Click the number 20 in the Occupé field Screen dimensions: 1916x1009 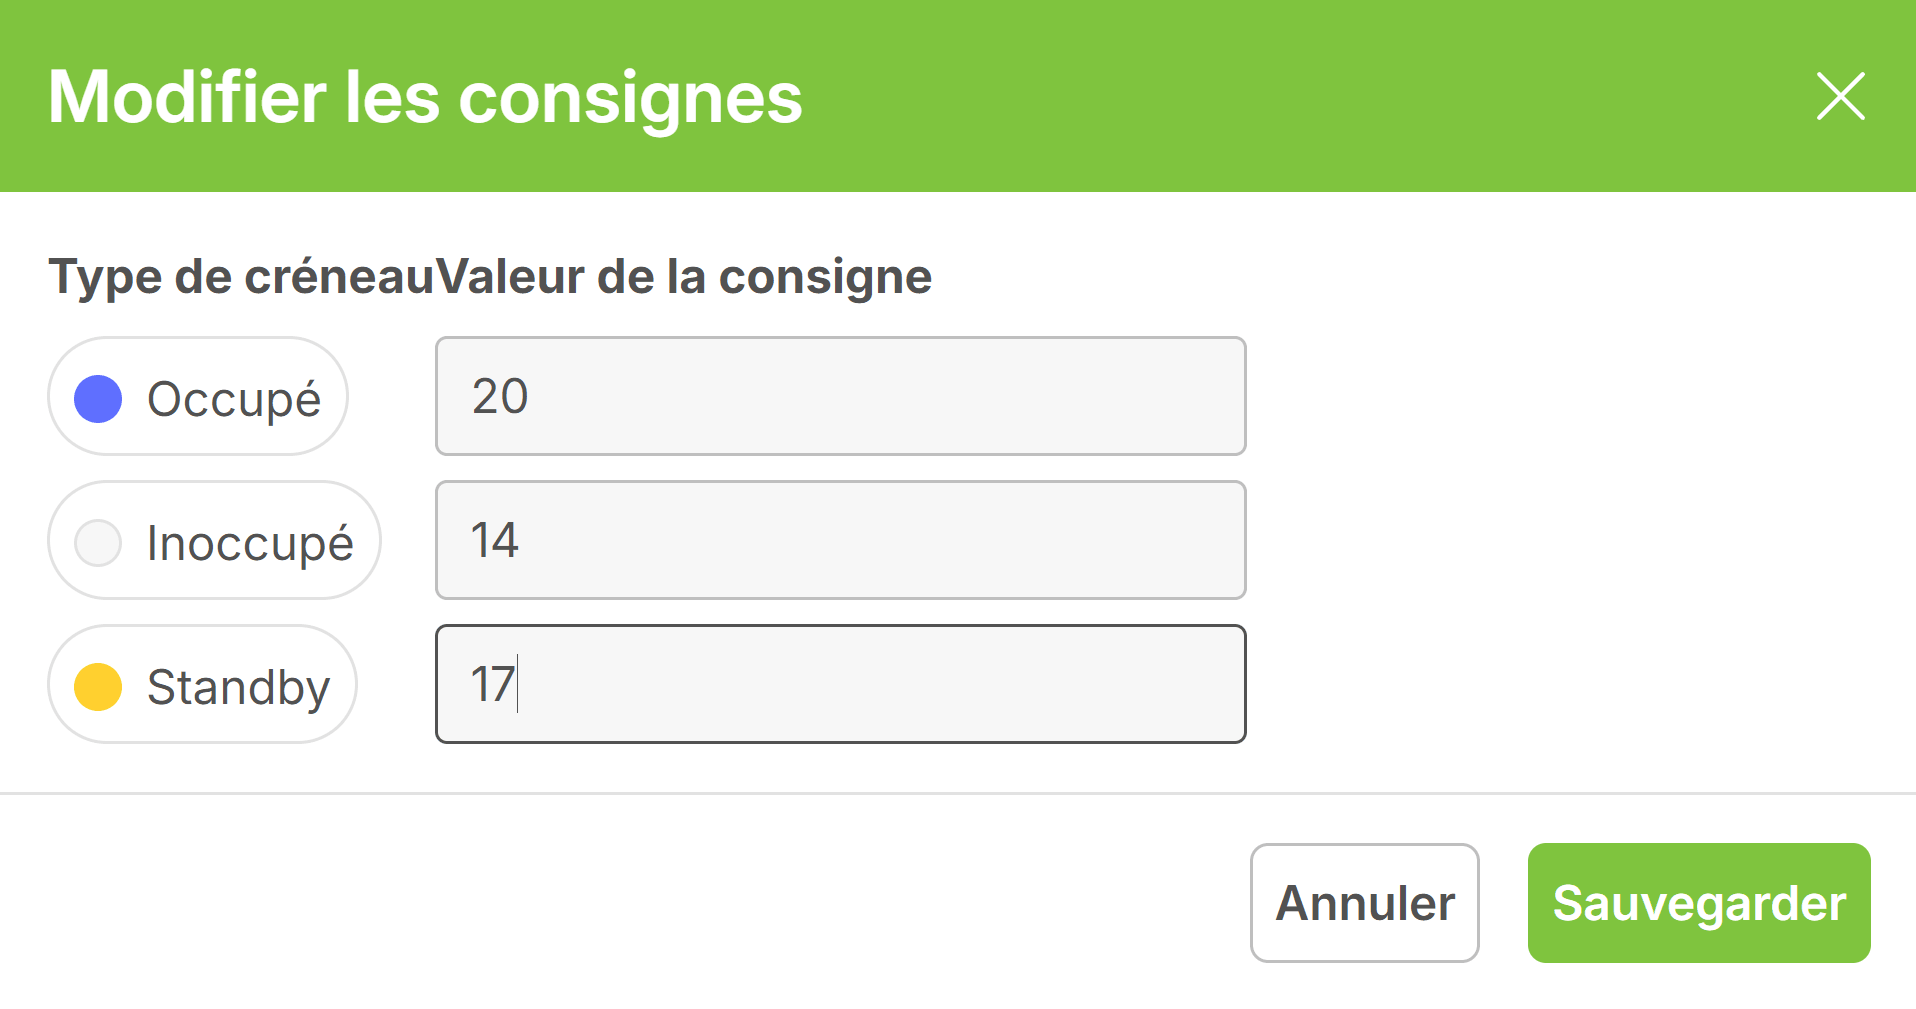point(500,396)
